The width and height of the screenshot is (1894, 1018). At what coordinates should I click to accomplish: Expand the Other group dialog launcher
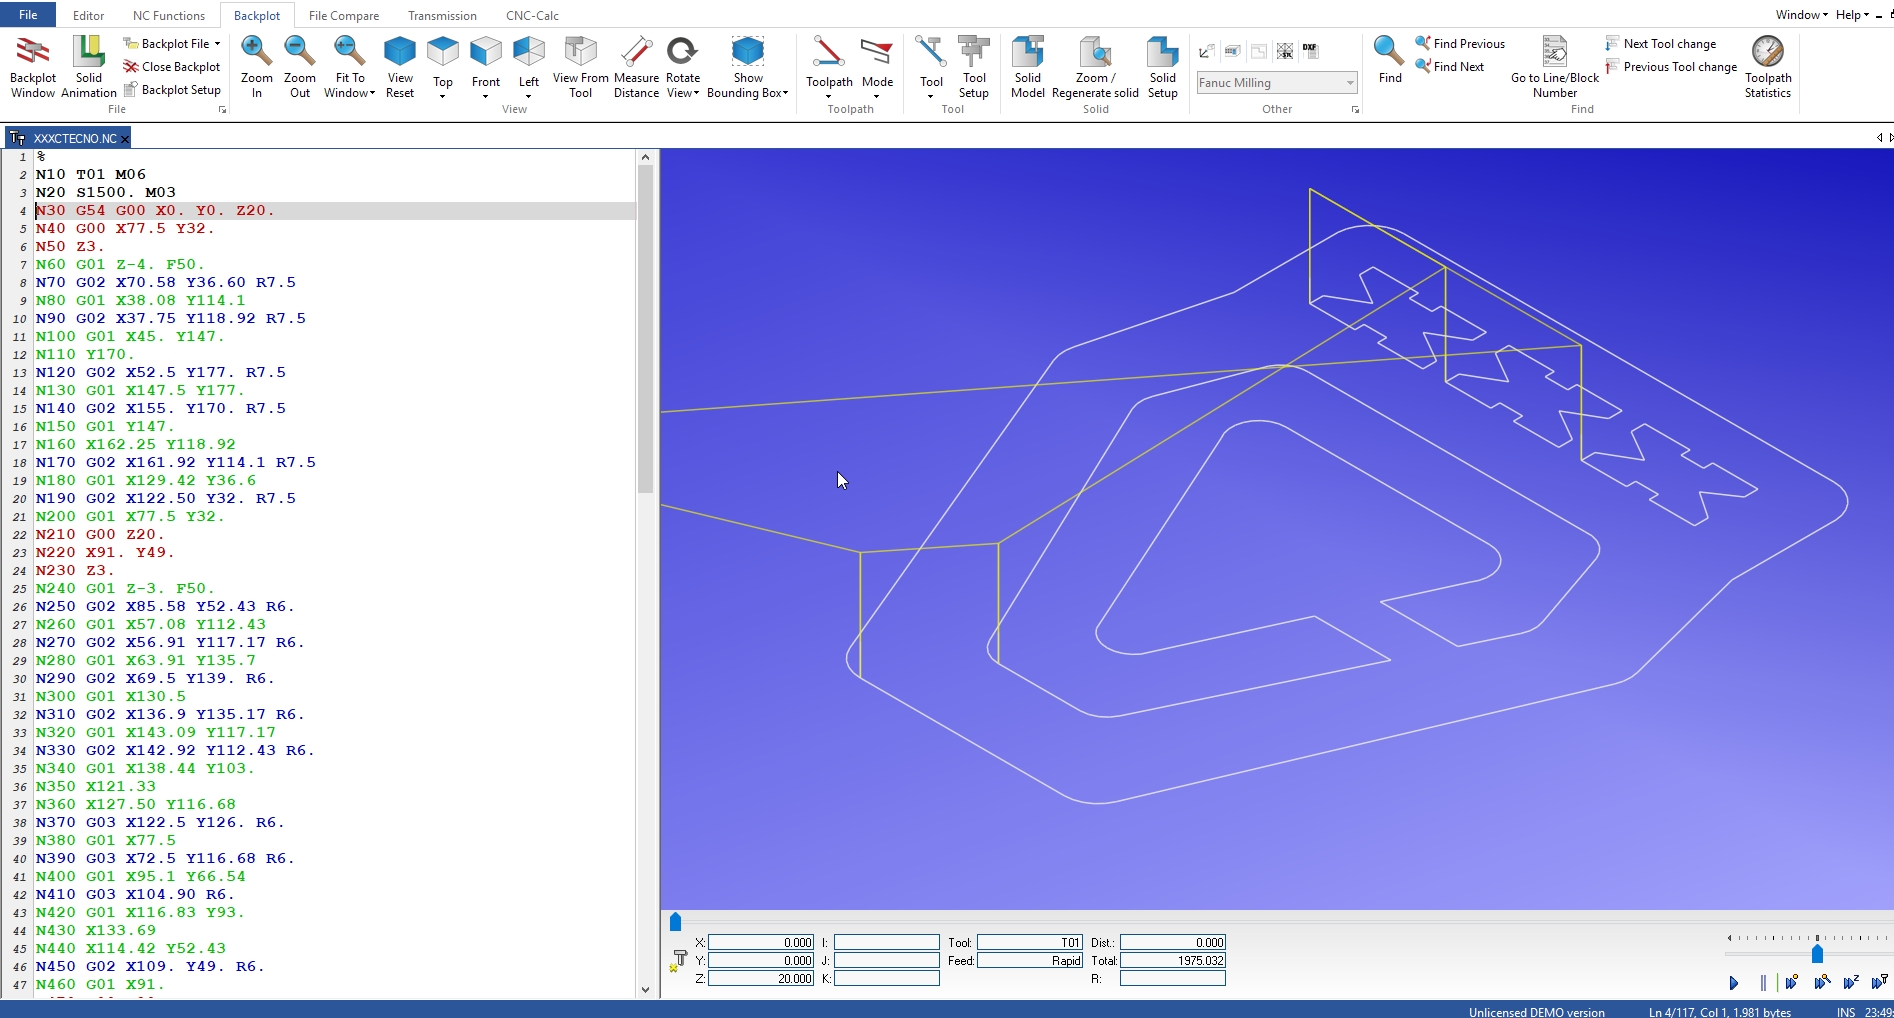pos(1355,110)
